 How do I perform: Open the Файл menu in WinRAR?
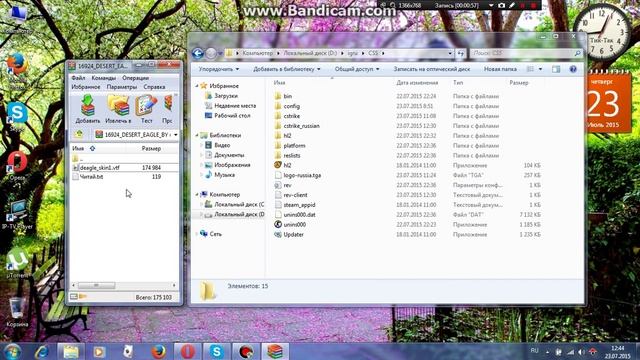[x=78, y=78]
